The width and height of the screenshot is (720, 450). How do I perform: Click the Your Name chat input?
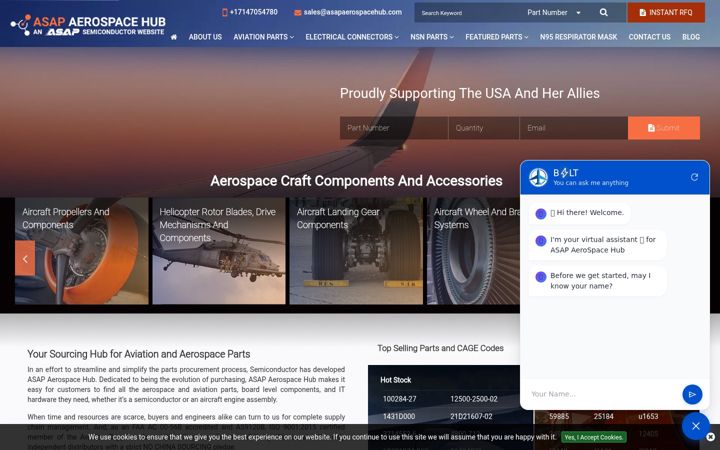point(602,394)
